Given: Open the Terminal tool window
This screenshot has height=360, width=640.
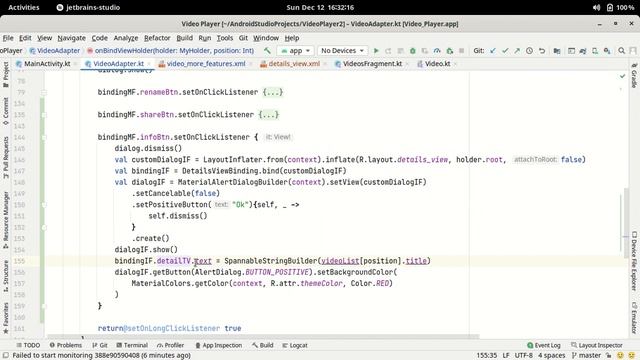Looking at the screenshot, I should tap(132, 345).
